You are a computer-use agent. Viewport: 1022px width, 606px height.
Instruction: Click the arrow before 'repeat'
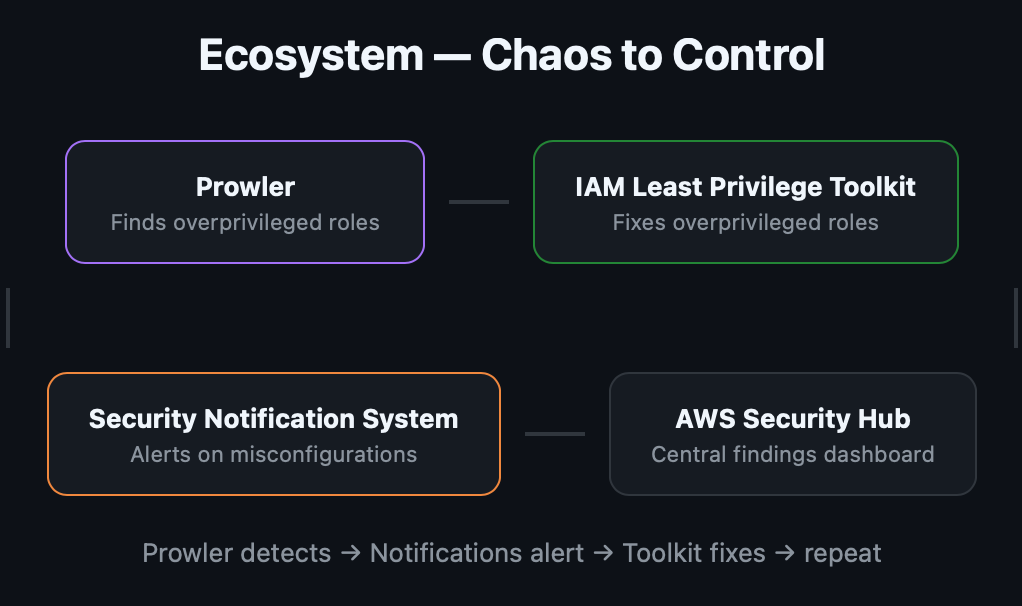click(x=784, y=553)
